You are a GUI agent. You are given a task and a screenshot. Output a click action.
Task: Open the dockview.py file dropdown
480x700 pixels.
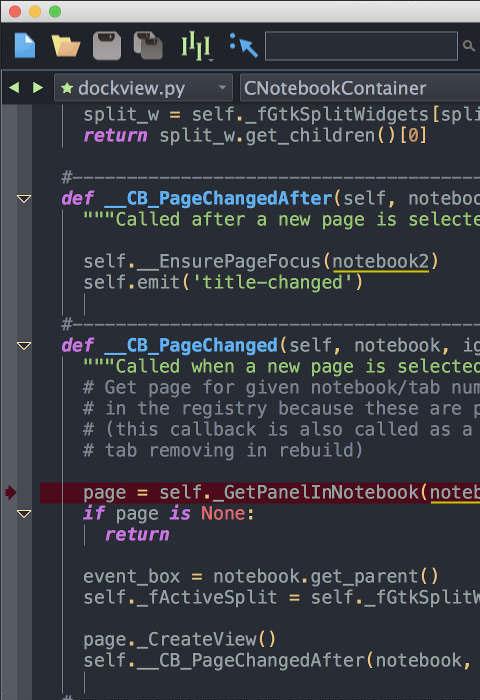pos(143,88)
